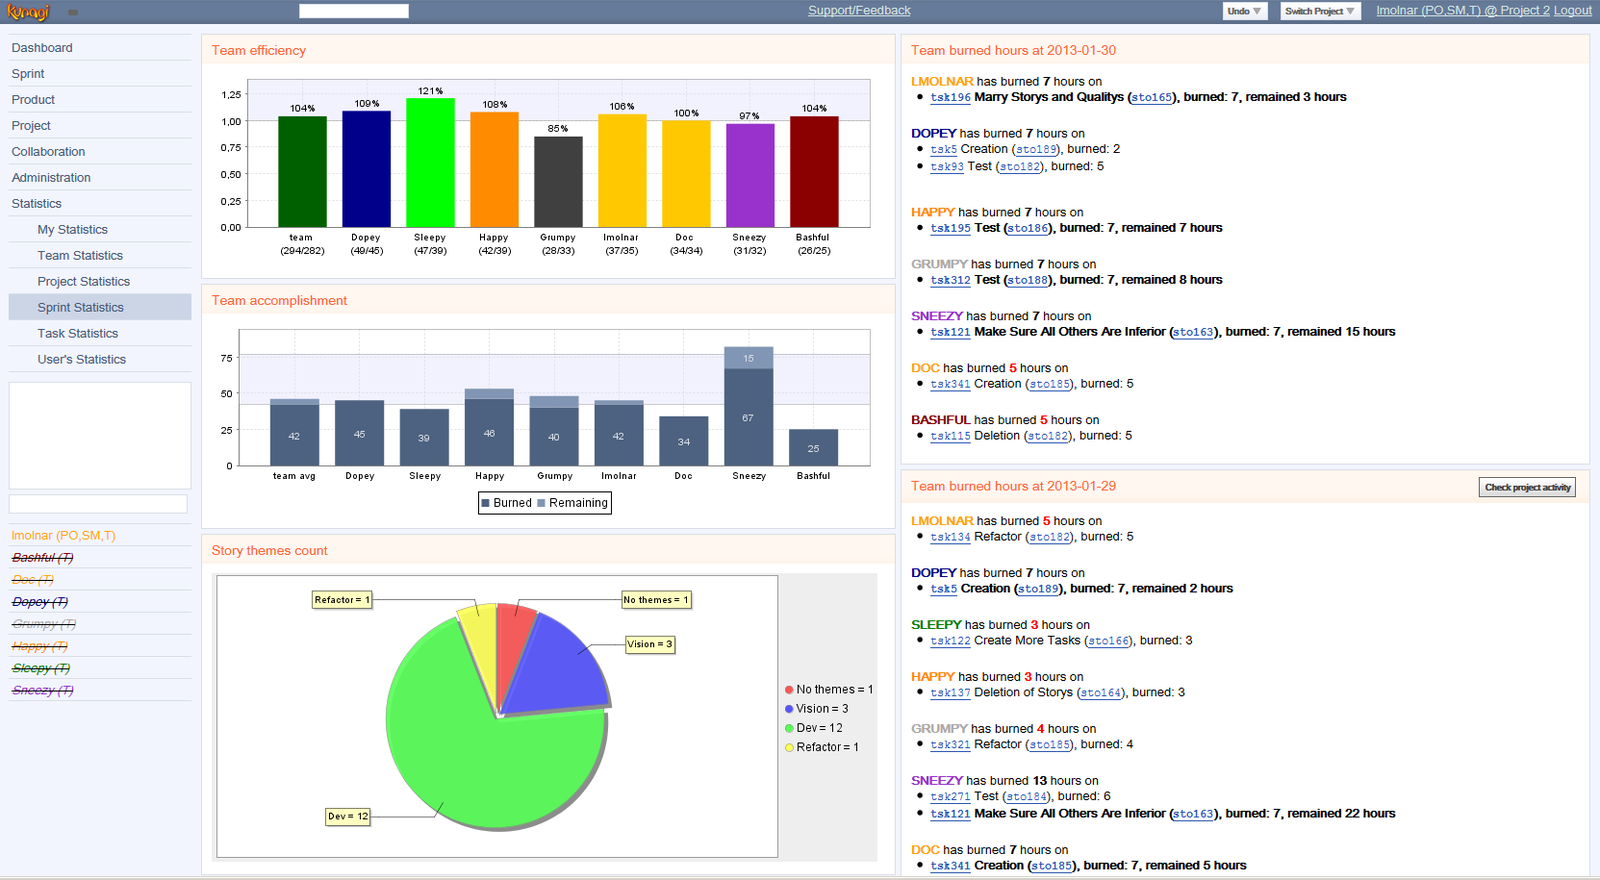Click the blue Vision legend dot
Screen dimensions: 1600x880
(789, 709)
